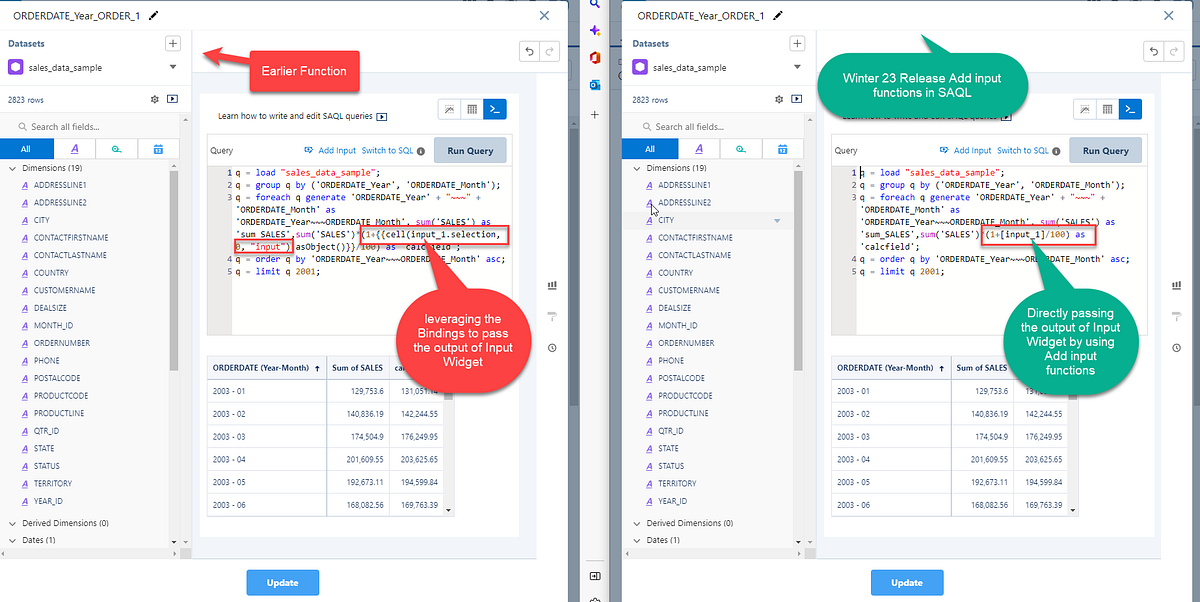
Task: Edit lens name pencil in right panel
Action: tap(777, 16)
